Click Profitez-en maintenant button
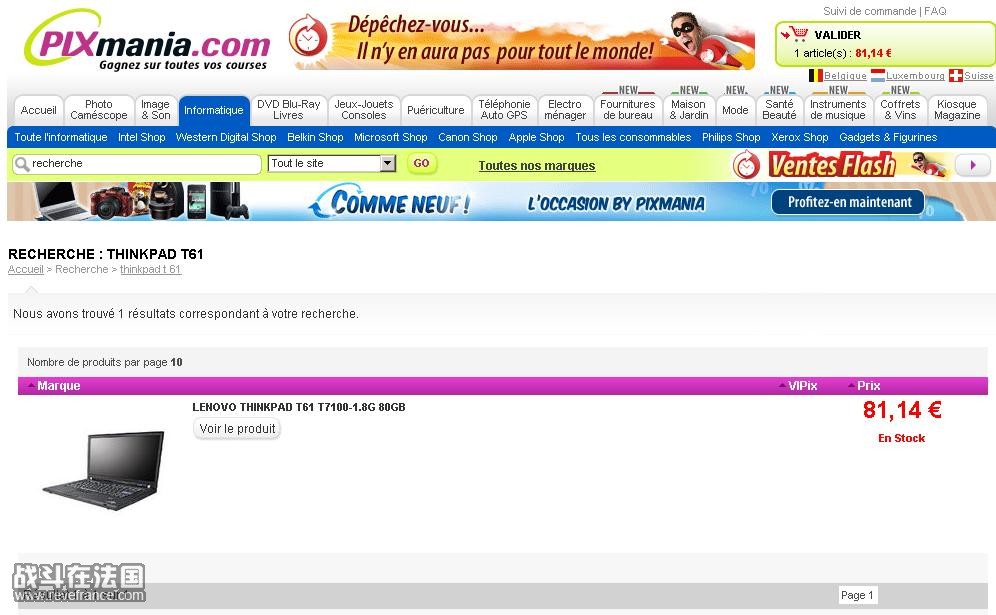The image size is (996, 615). [849, 202]
